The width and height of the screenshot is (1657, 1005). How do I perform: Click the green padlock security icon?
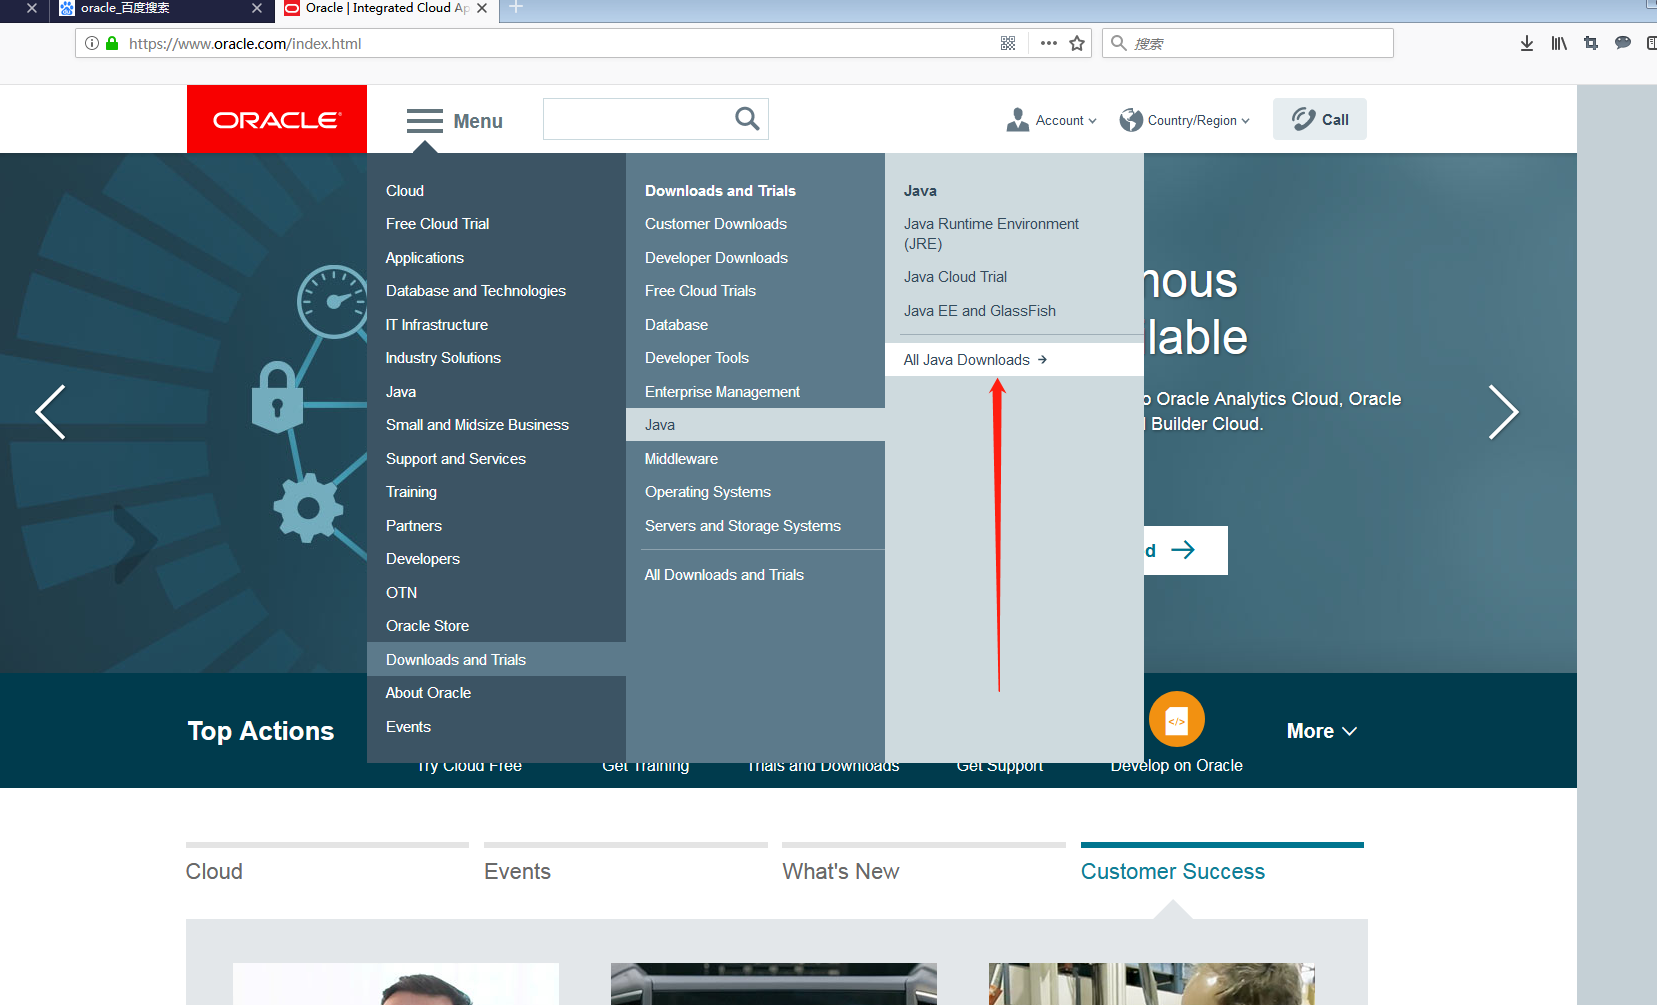(112, 43)
